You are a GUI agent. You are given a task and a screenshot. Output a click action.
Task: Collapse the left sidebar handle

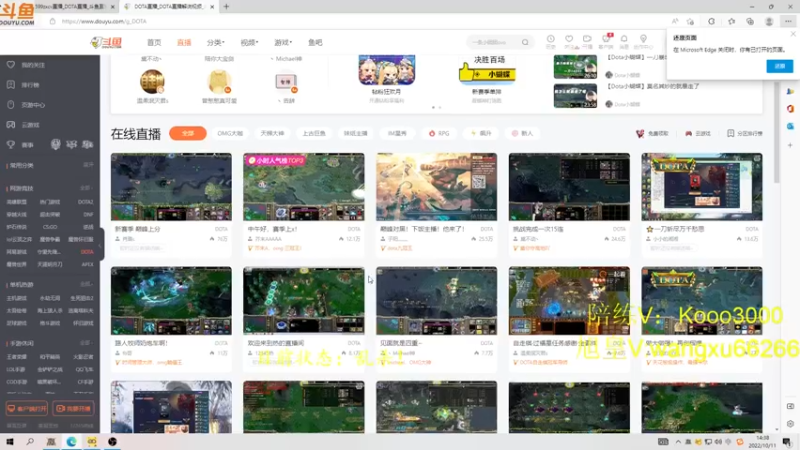[x=101, y=245]
